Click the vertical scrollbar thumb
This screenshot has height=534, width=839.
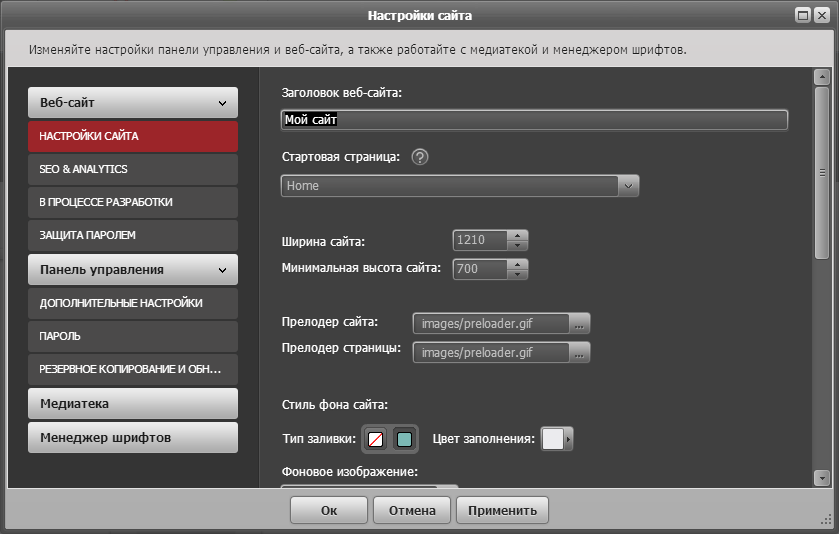(822, 173)
